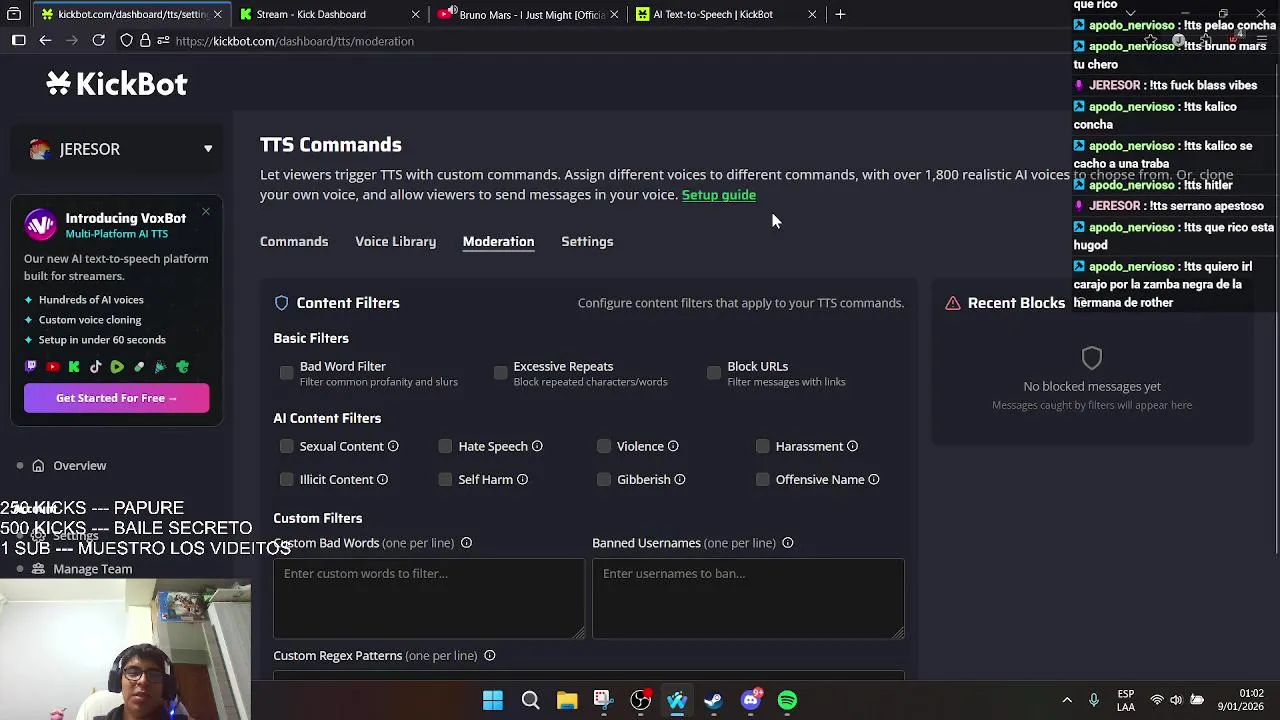
Task: Enable the Block URLs checkbox
Action: 714,373
